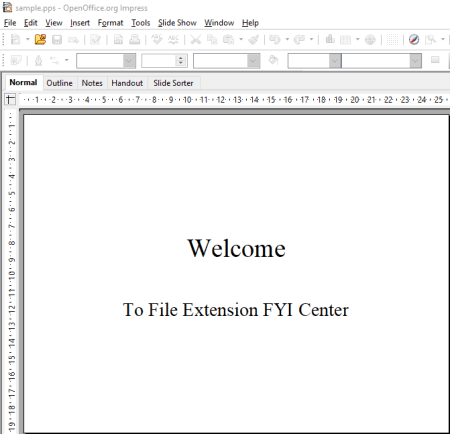Click the "To File Extension FYI Center" text

236,310
